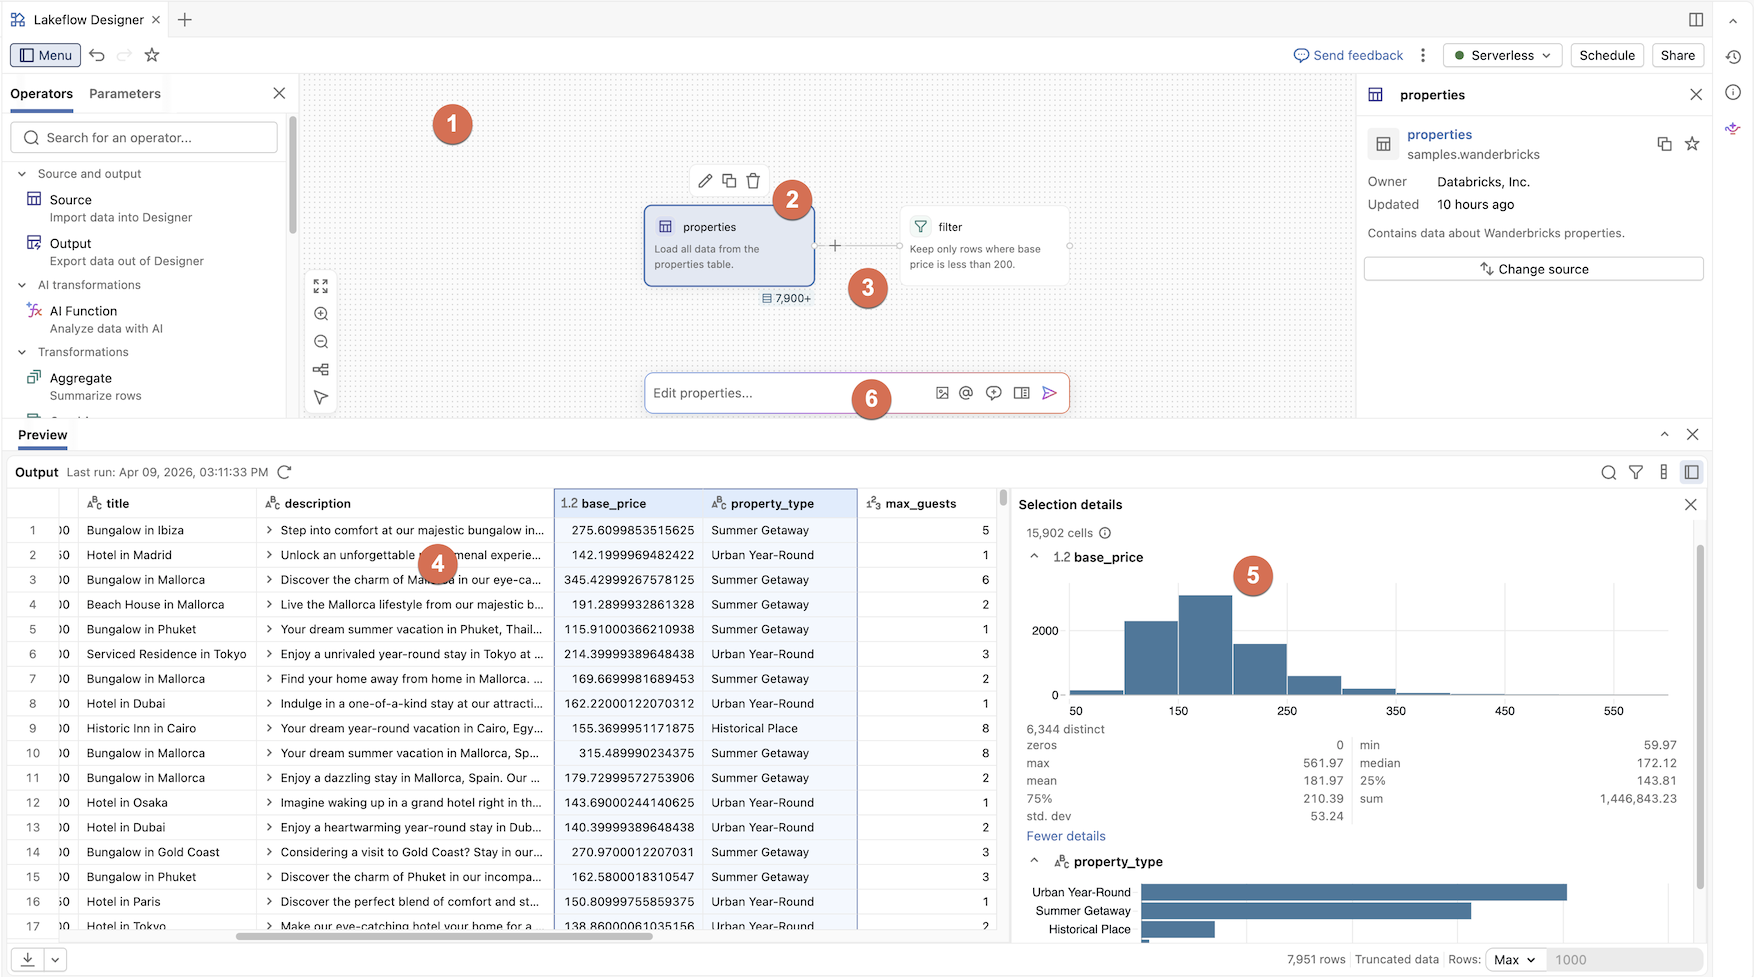This screenshot has width=1754, height=977.
Task: Click the undo arrow icon
Action: pyautogui.click(x=97, y=55)
